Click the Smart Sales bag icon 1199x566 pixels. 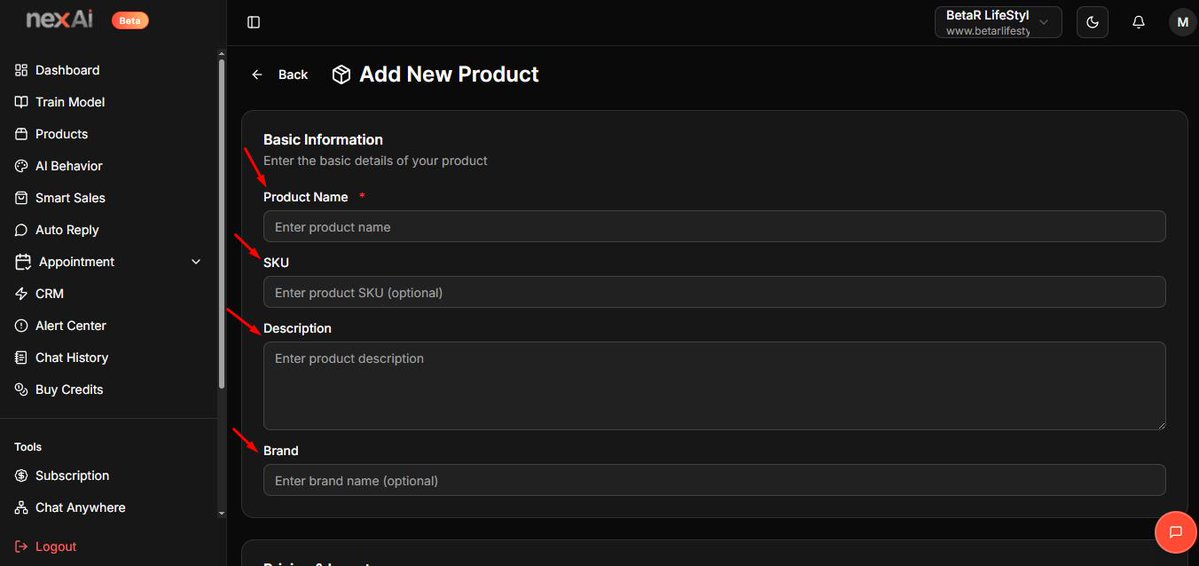21,198
